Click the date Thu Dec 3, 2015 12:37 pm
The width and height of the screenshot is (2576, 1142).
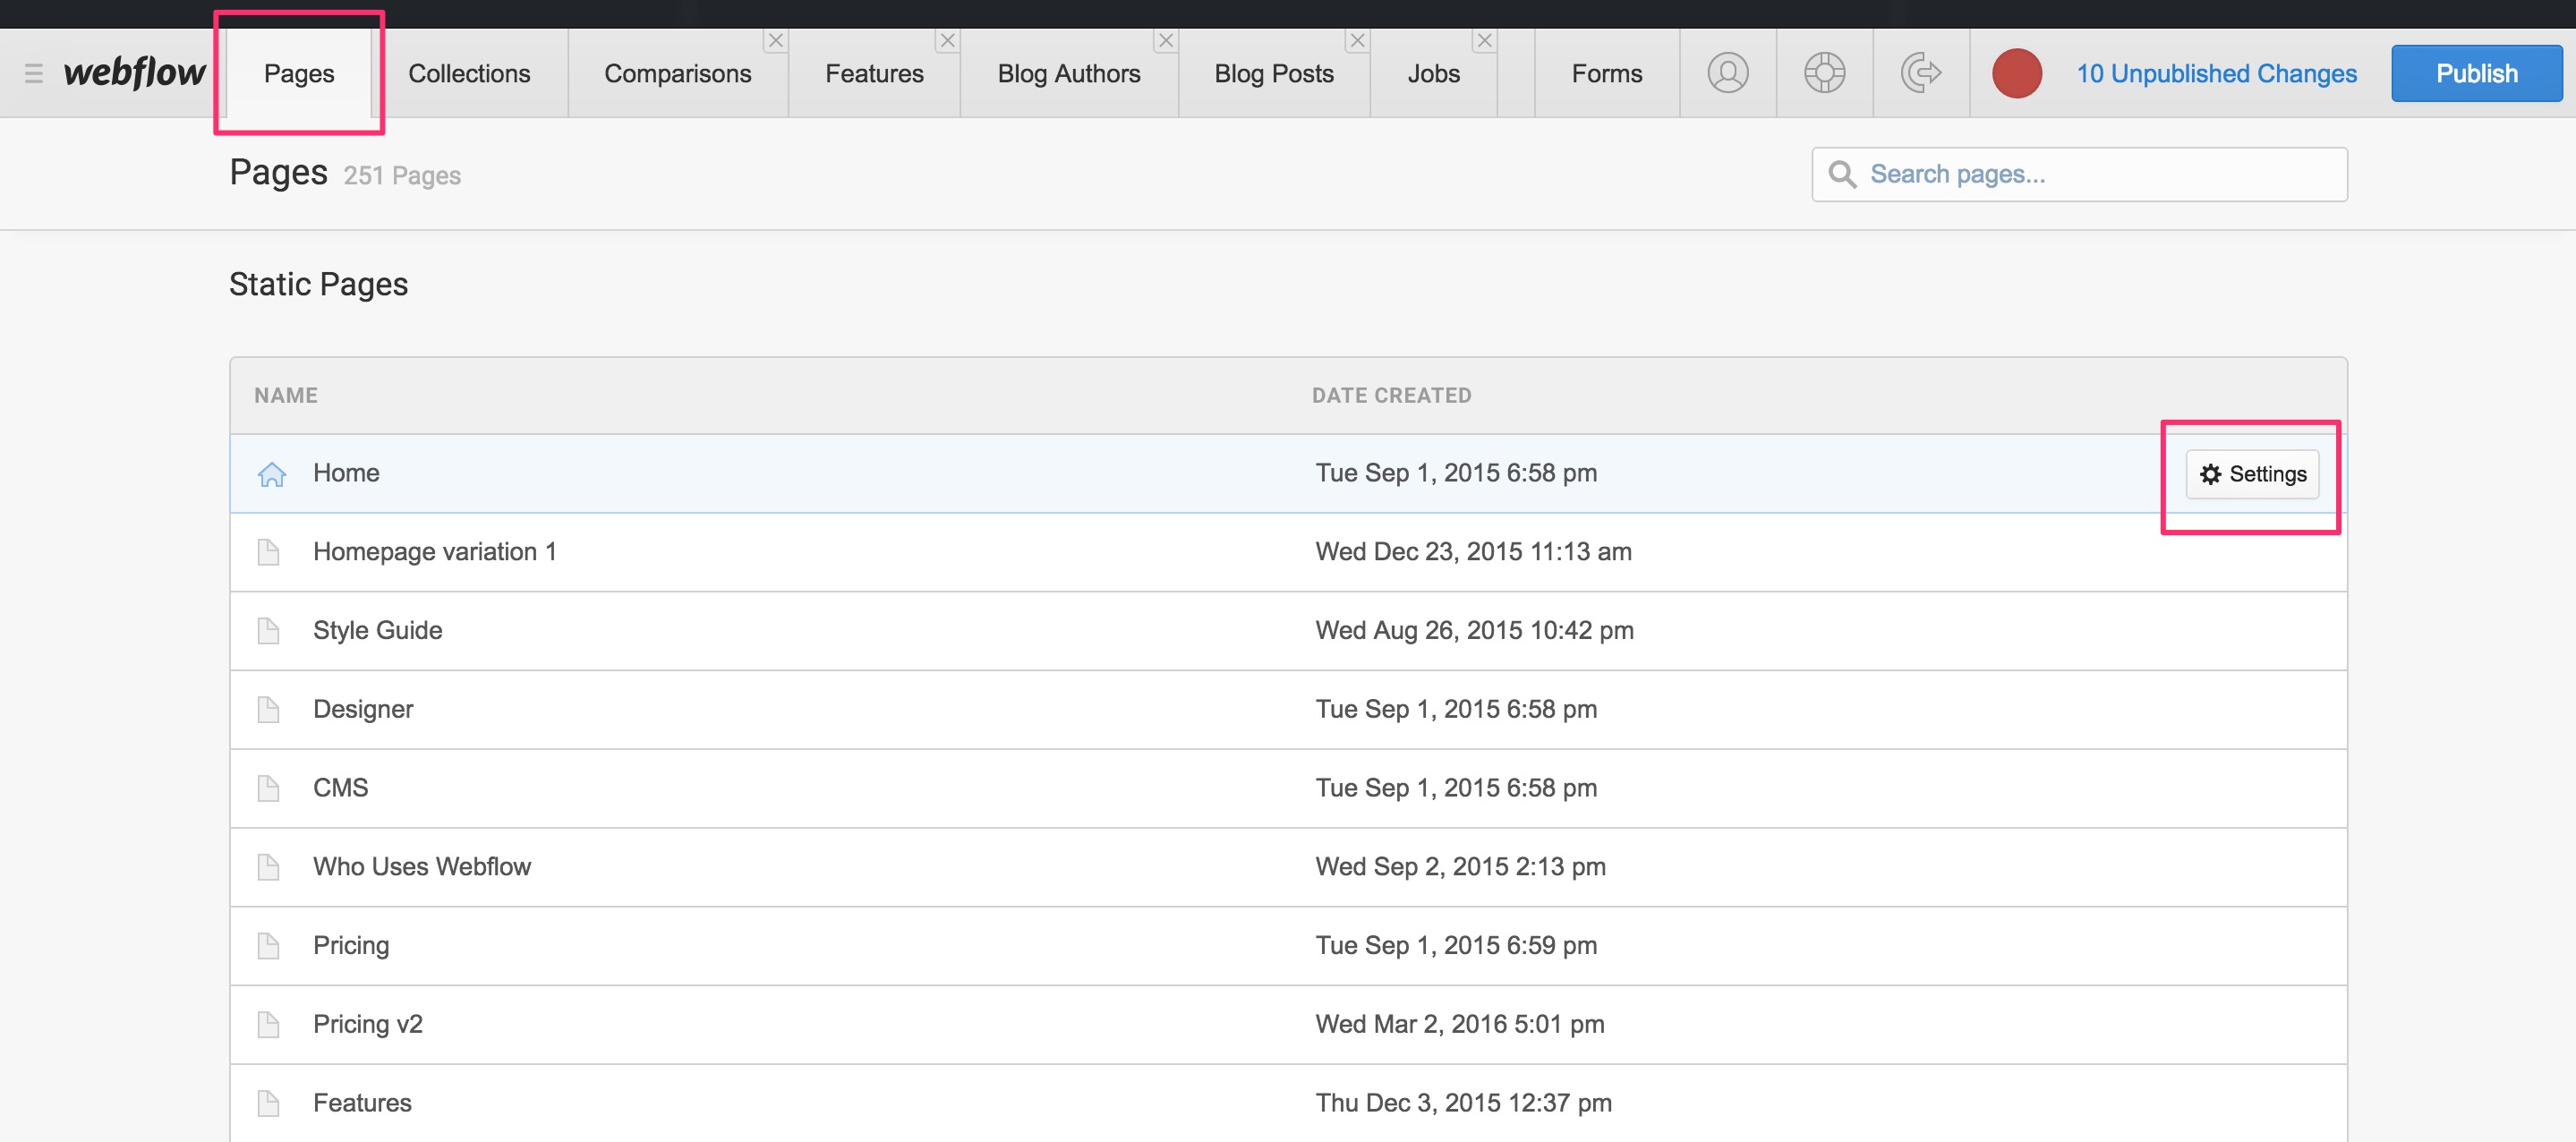(1463, 1104)
